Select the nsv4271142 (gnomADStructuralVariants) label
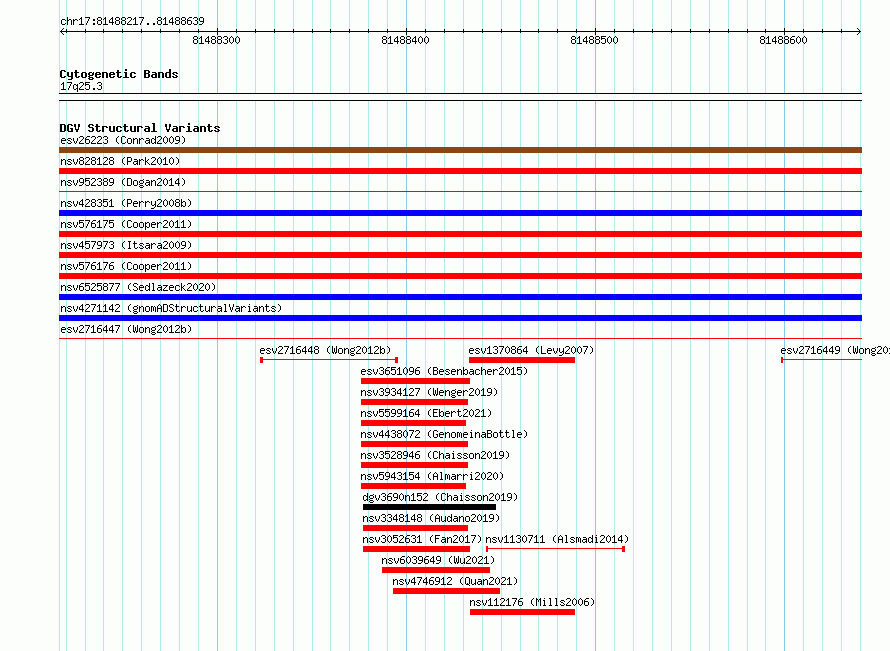 [x=171, y=308]
